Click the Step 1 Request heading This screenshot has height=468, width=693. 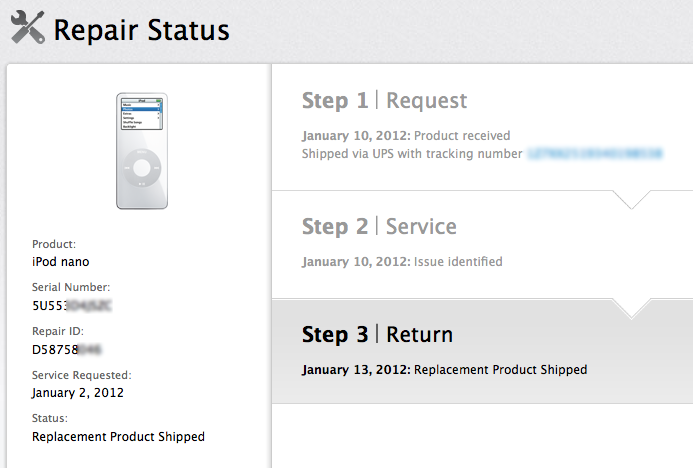pyautogui.click(x=384, y=101)
